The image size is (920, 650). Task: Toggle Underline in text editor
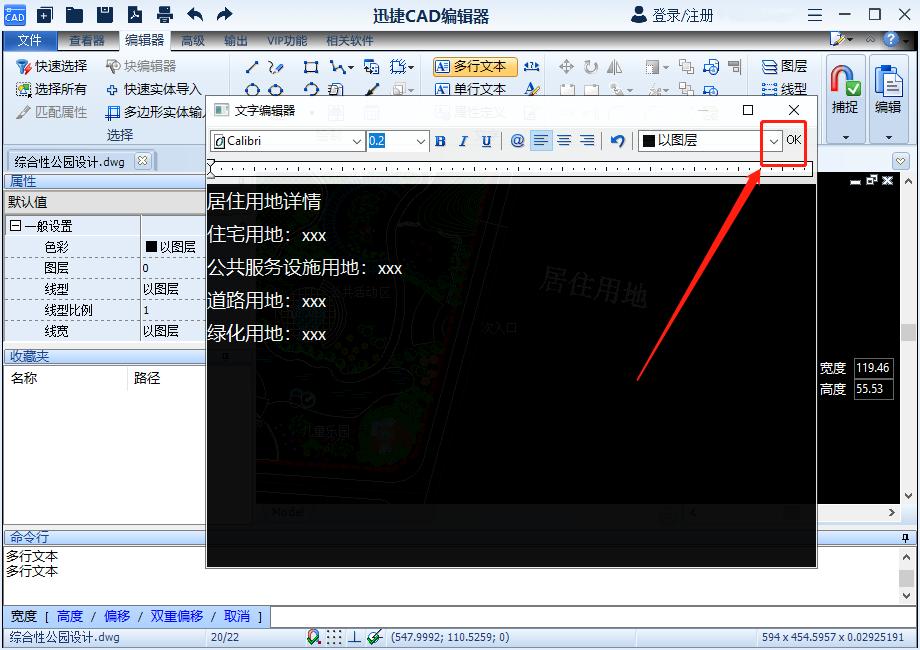click(x=486, y=141)
